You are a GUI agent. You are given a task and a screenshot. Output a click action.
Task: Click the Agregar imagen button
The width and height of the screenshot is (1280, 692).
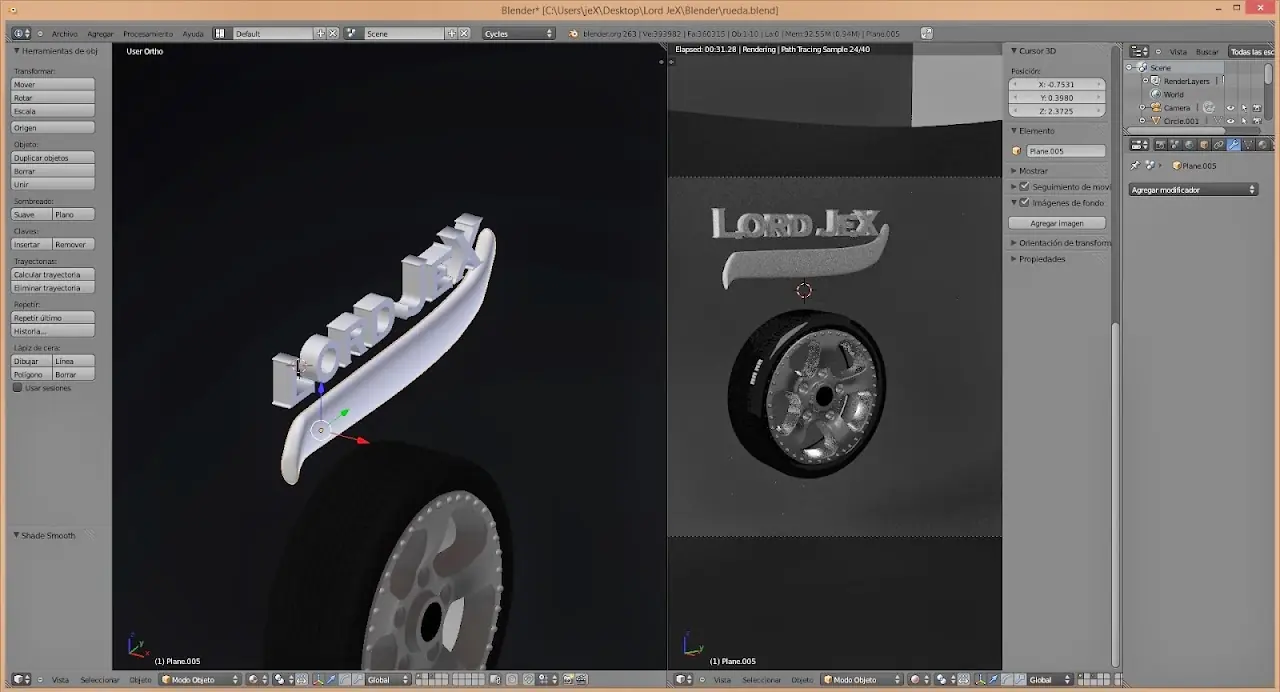[1057, 223]
